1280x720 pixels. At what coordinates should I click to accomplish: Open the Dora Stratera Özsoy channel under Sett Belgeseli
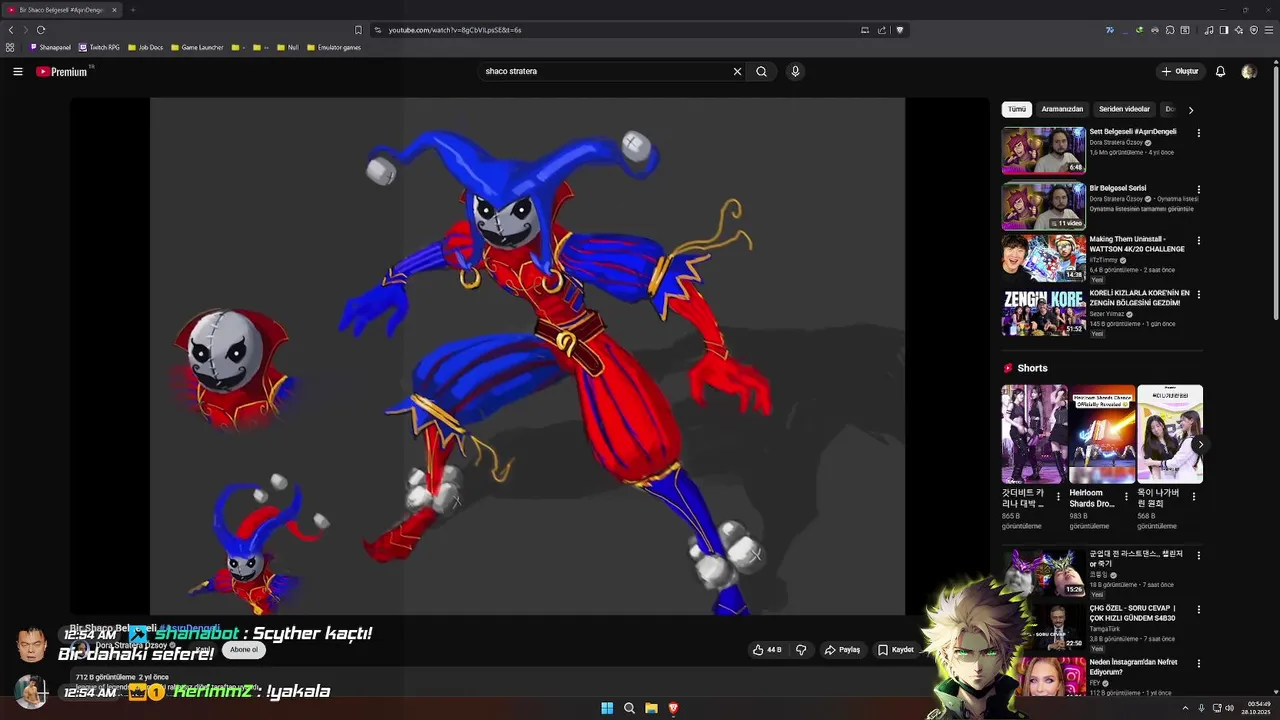1116,142
